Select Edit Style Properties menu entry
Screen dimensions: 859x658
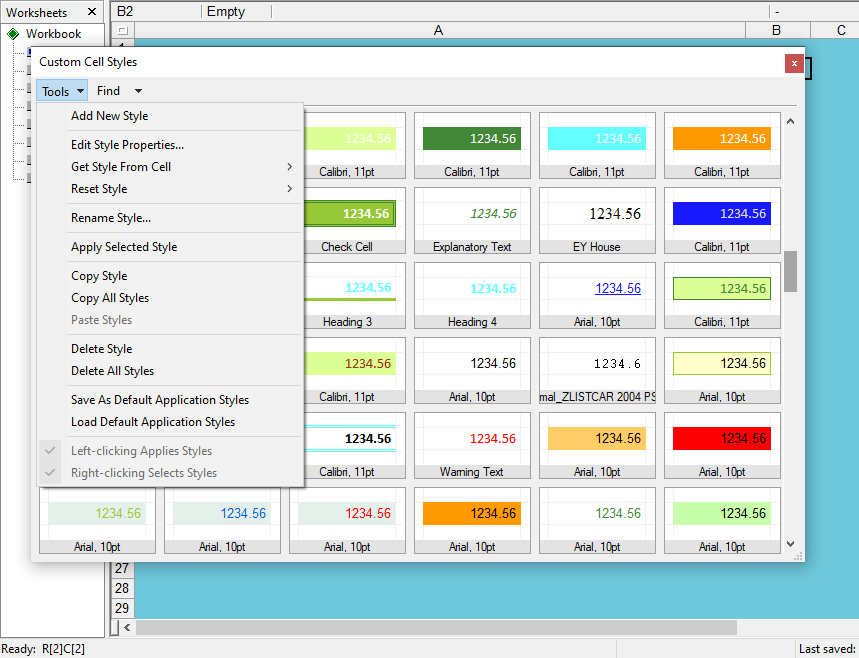tap(127, 145)
